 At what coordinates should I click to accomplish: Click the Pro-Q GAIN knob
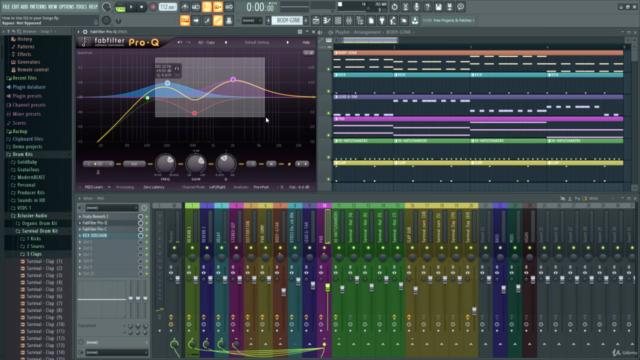pyautogui.click(x=196, y=163)
